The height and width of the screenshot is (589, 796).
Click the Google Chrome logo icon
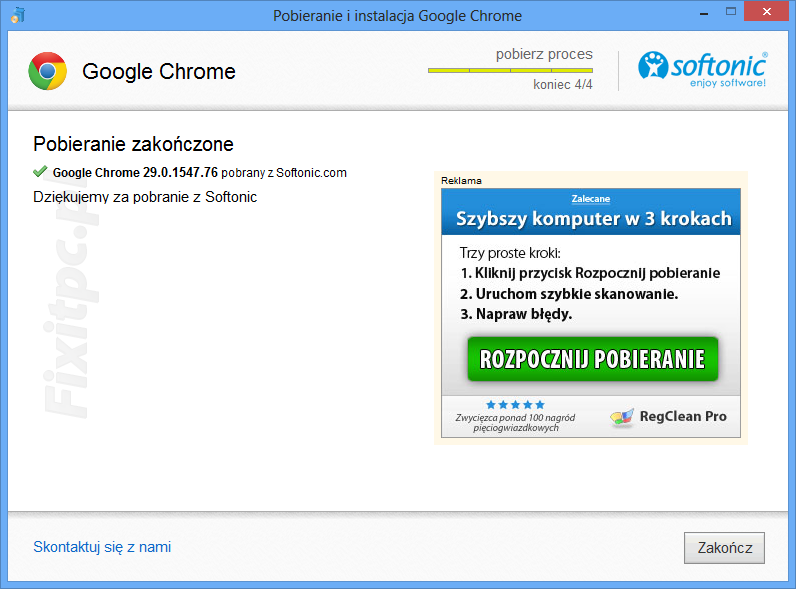click(x=47, y=71)
